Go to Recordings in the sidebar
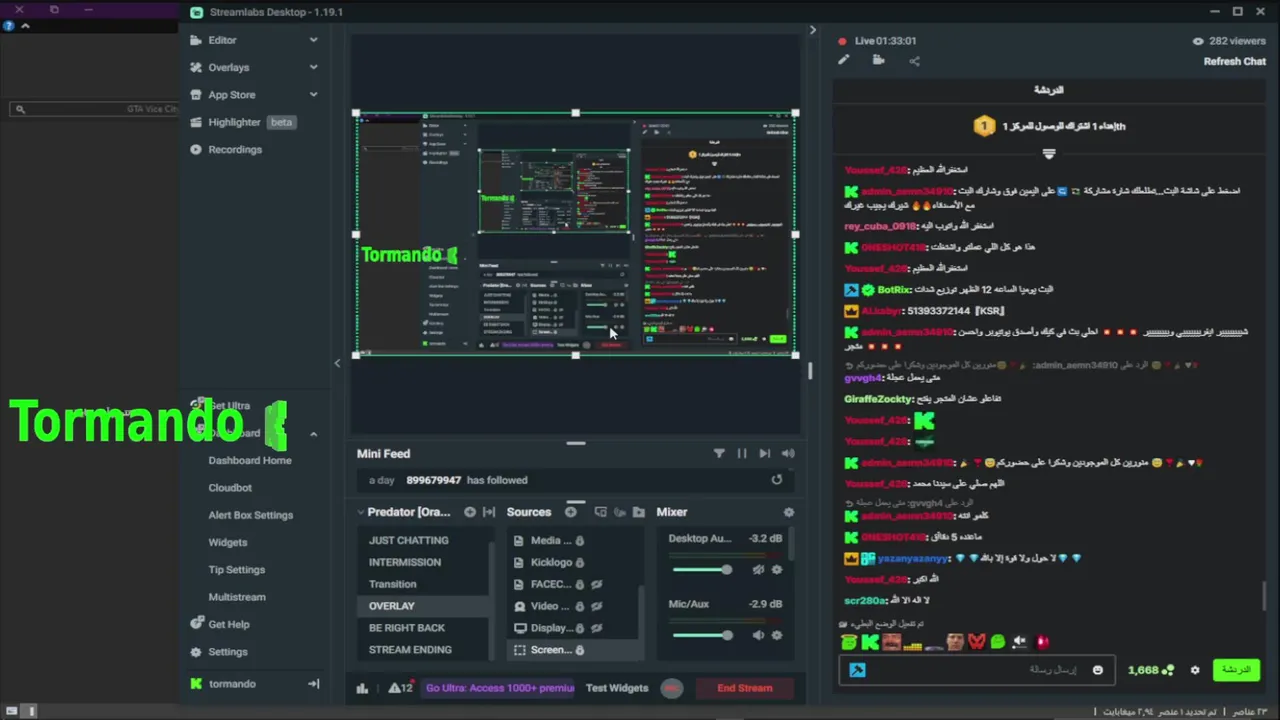The width and height of the screenshot is (1280, 720). pyautogui.click(x=234, y=149)
